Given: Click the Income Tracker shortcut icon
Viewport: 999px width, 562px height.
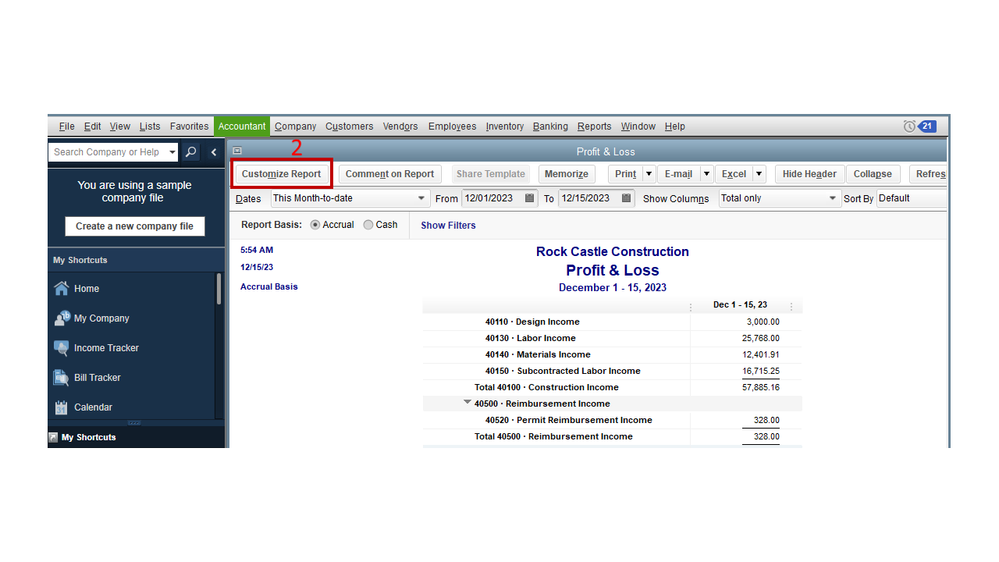Looking at the screenshot, I should tap(61, 348).
